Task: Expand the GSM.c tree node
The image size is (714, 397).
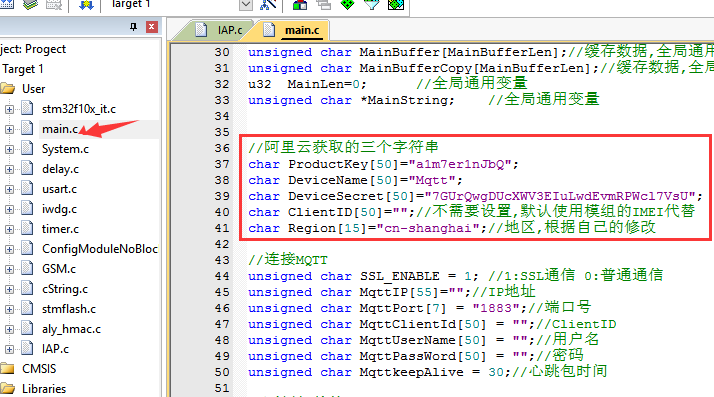Action: [9, 269]
